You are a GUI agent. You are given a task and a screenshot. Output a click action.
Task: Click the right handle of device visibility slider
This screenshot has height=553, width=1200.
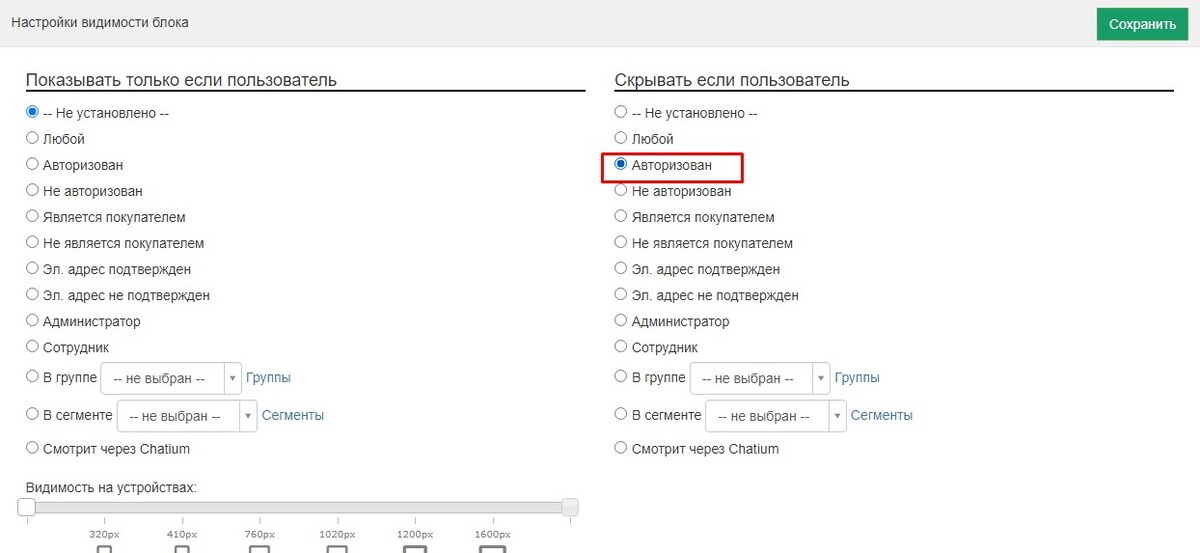[x=570, y=507]
